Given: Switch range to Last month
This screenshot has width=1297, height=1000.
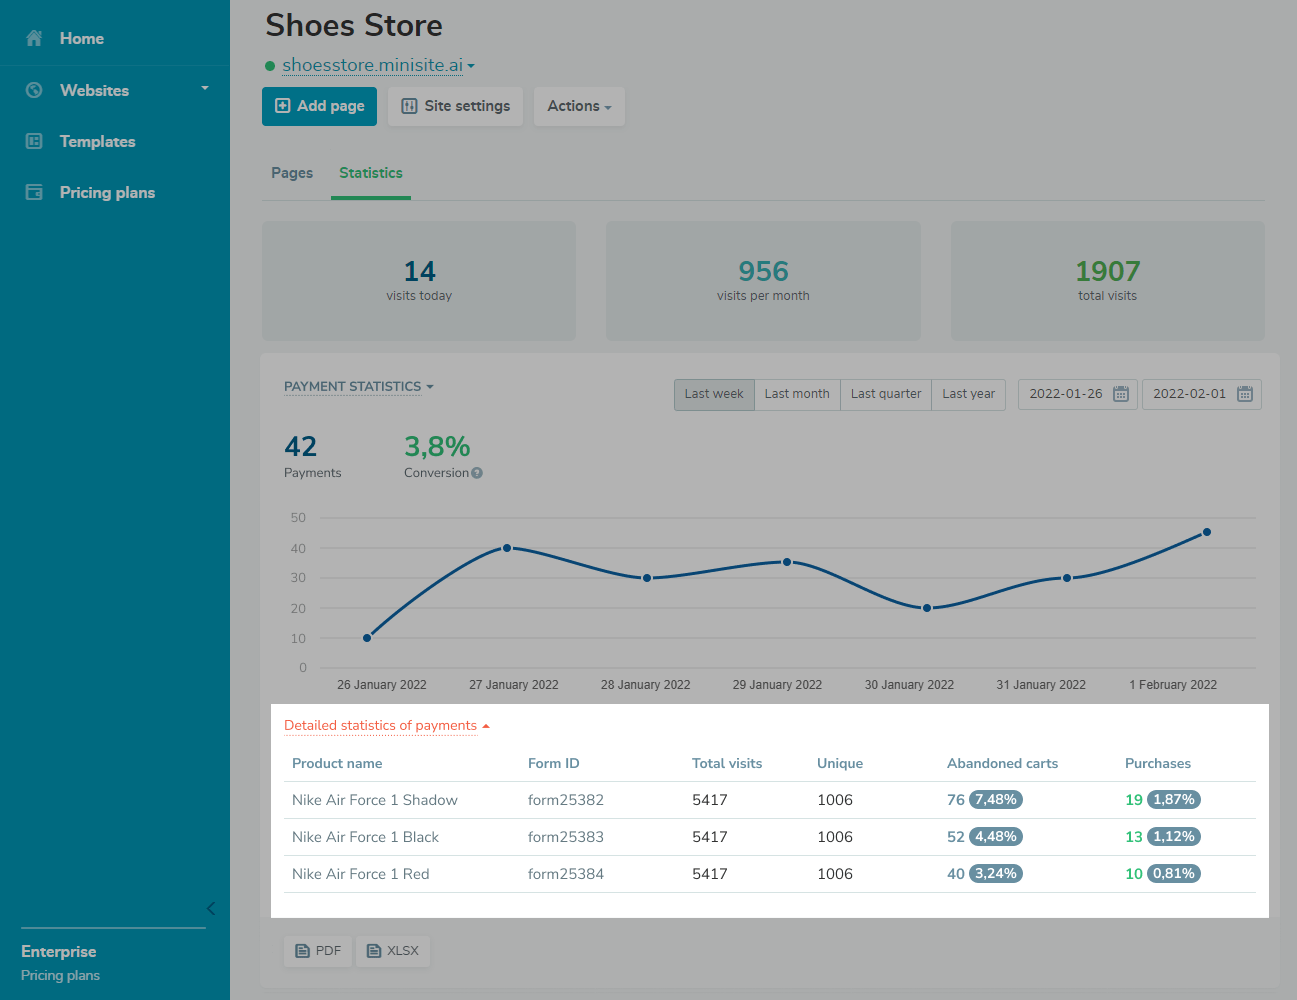Looking at the screenshot, I should point(797,394).
